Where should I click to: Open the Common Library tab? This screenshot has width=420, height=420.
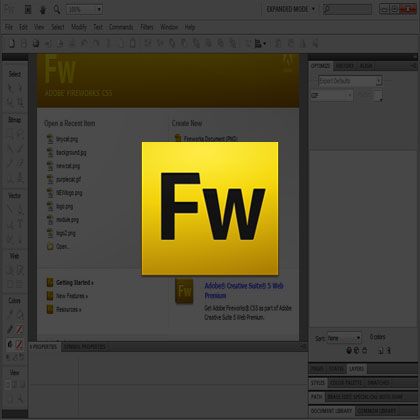(x=377, y=411)
